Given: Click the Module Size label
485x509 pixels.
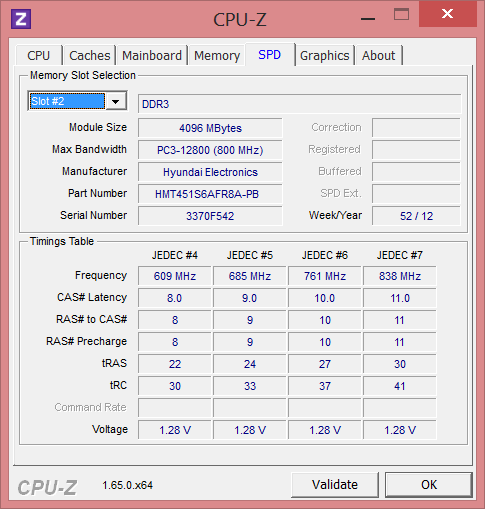Looking at the screenshot, I should coord(98,127).
